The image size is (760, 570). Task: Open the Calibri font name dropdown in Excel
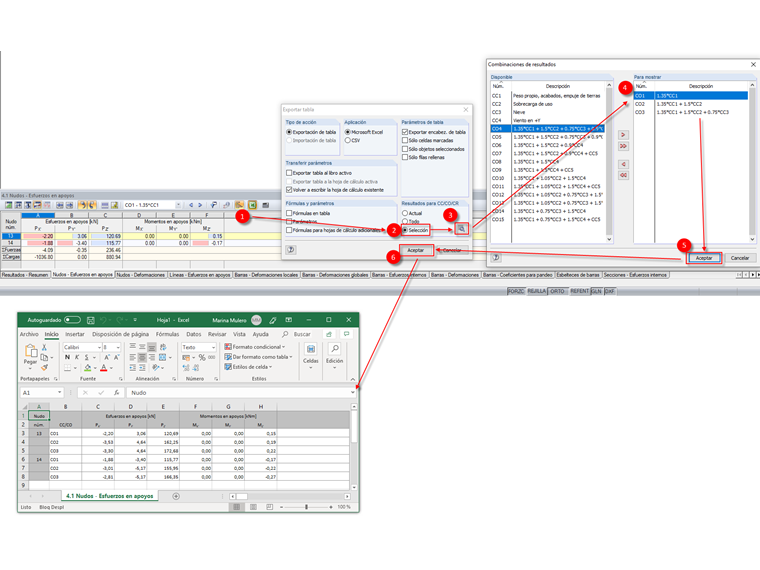[99, 347]
